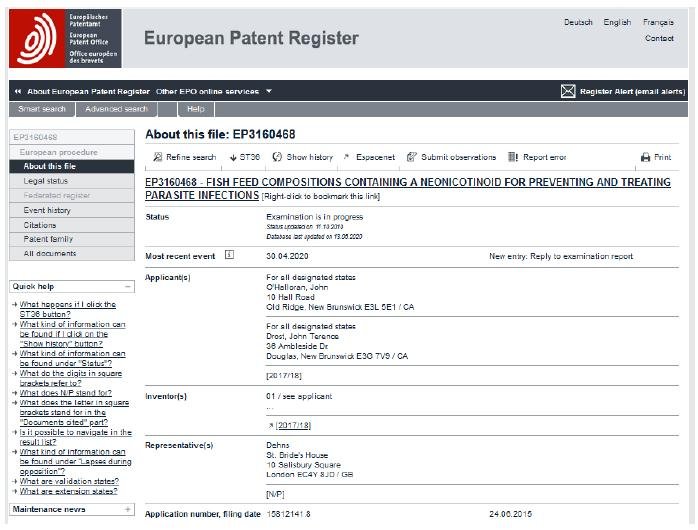Open the Advanced search tab
Image resolution: width=698 pixels, height=530 pixels.
point(116,109)
